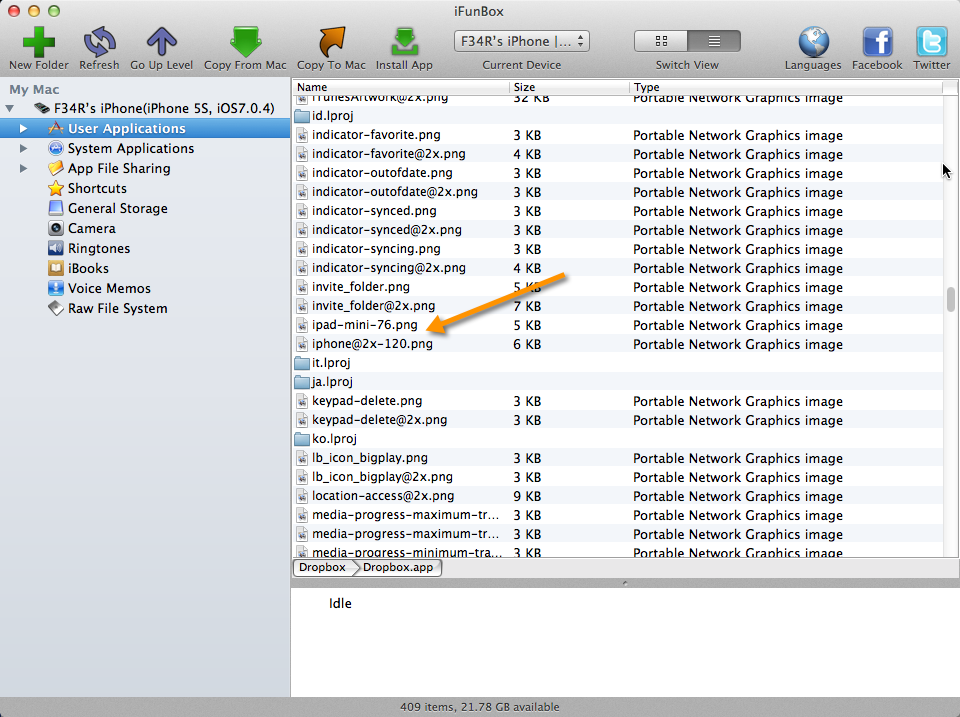The image size is (960, 717).
Task: Sort by the Name column header
Action: tap(400, 88)
